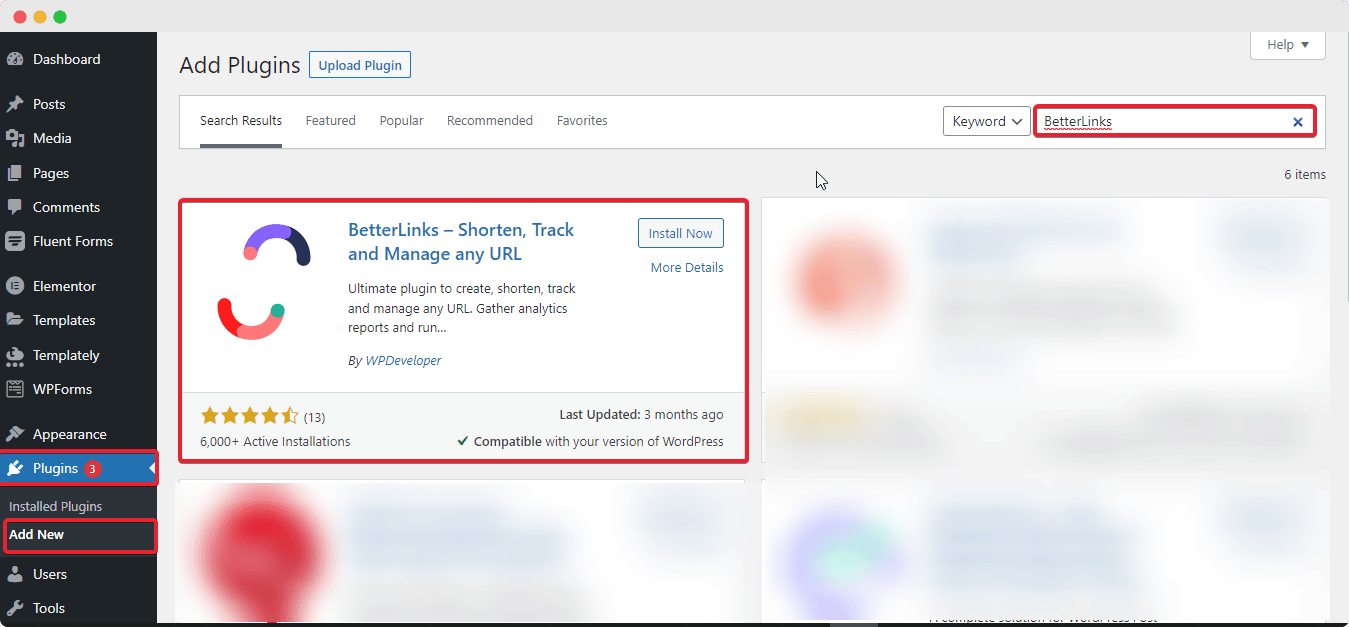Open More Details for BetterLinks
This screenshot has width=1349, height=627.
pos(687,267)
